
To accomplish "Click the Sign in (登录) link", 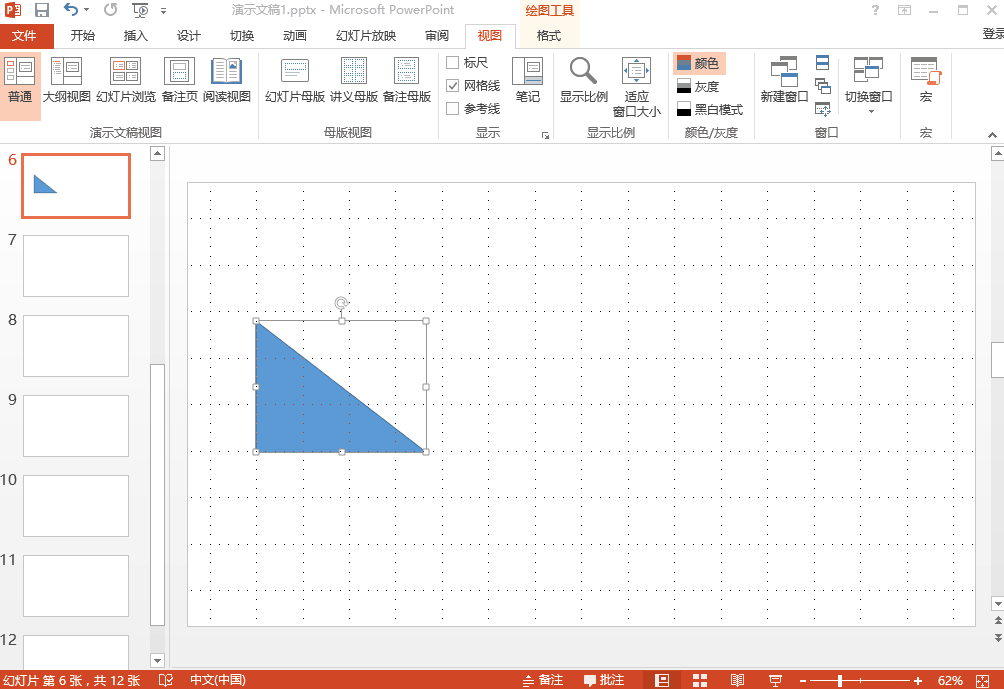I will pos(993,34).
